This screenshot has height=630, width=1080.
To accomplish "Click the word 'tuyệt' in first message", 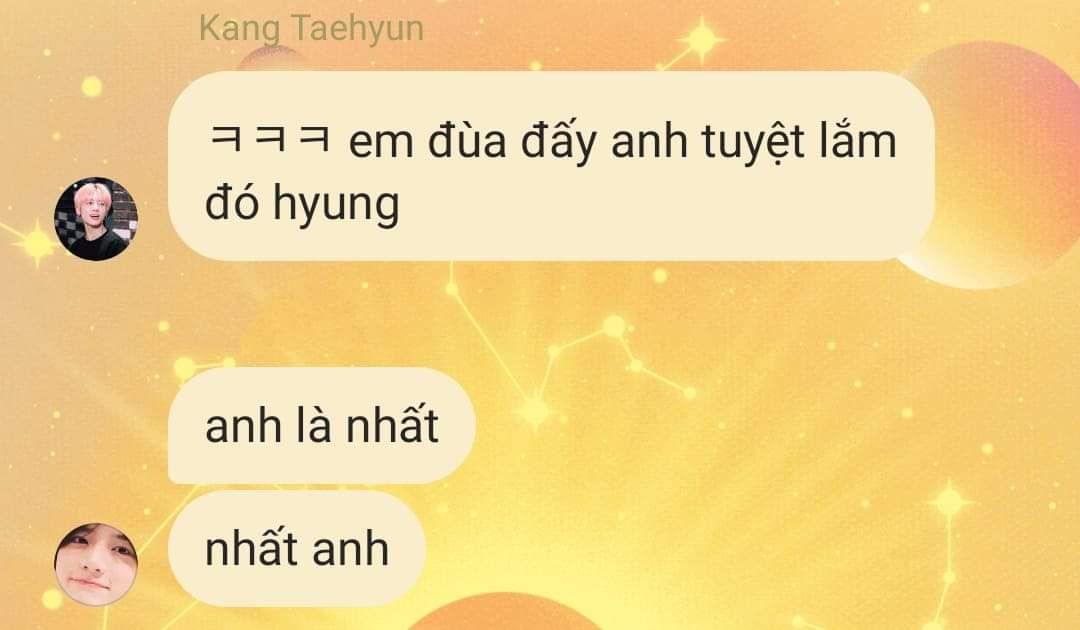I will click(x=753, y=143).
